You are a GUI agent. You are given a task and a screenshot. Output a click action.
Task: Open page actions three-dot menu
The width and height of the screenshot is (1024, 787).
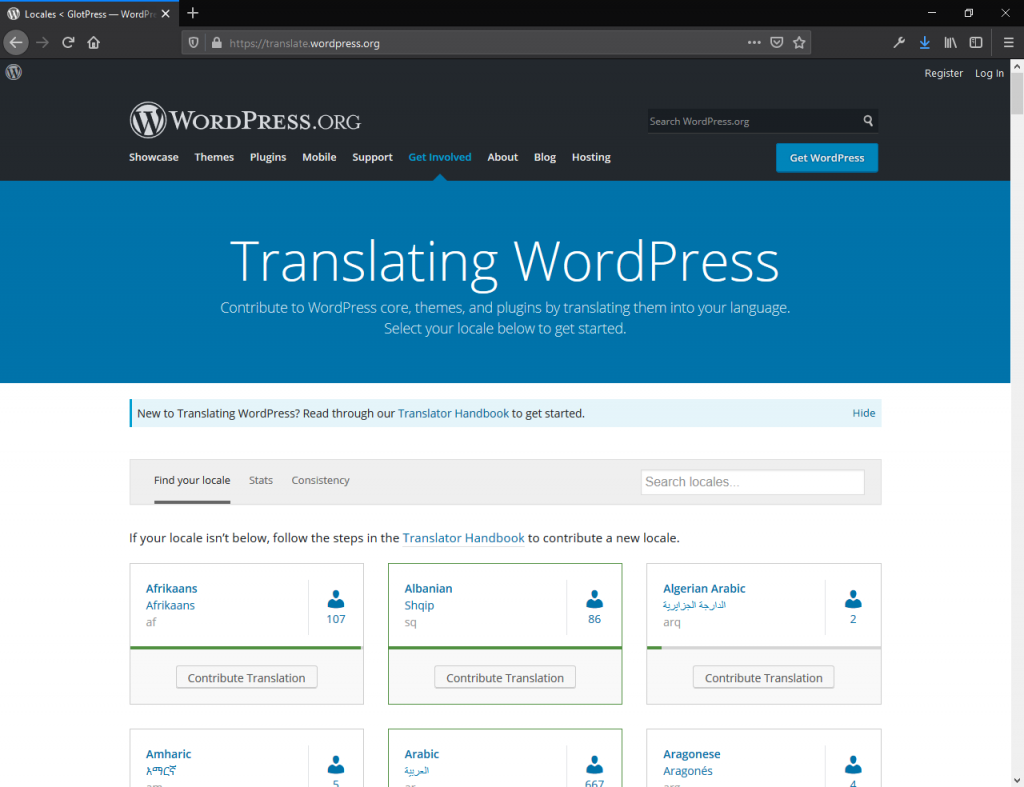coord(754,42)
